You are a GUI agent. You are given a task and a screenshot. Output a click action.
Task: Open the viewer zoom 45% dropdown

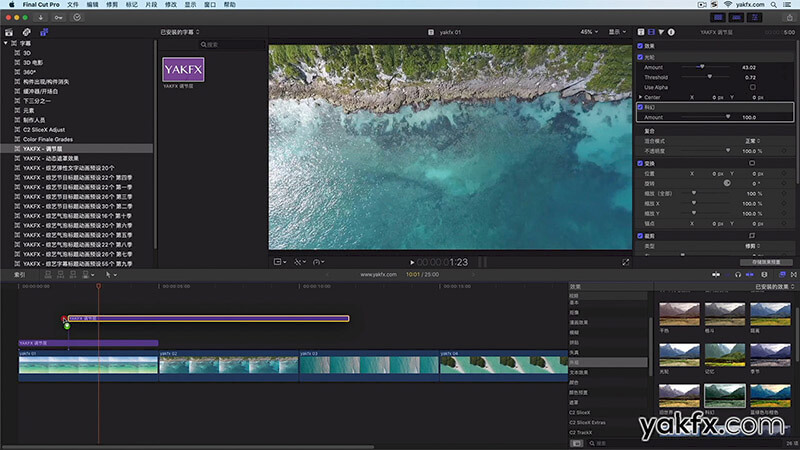tap(589, 32)
